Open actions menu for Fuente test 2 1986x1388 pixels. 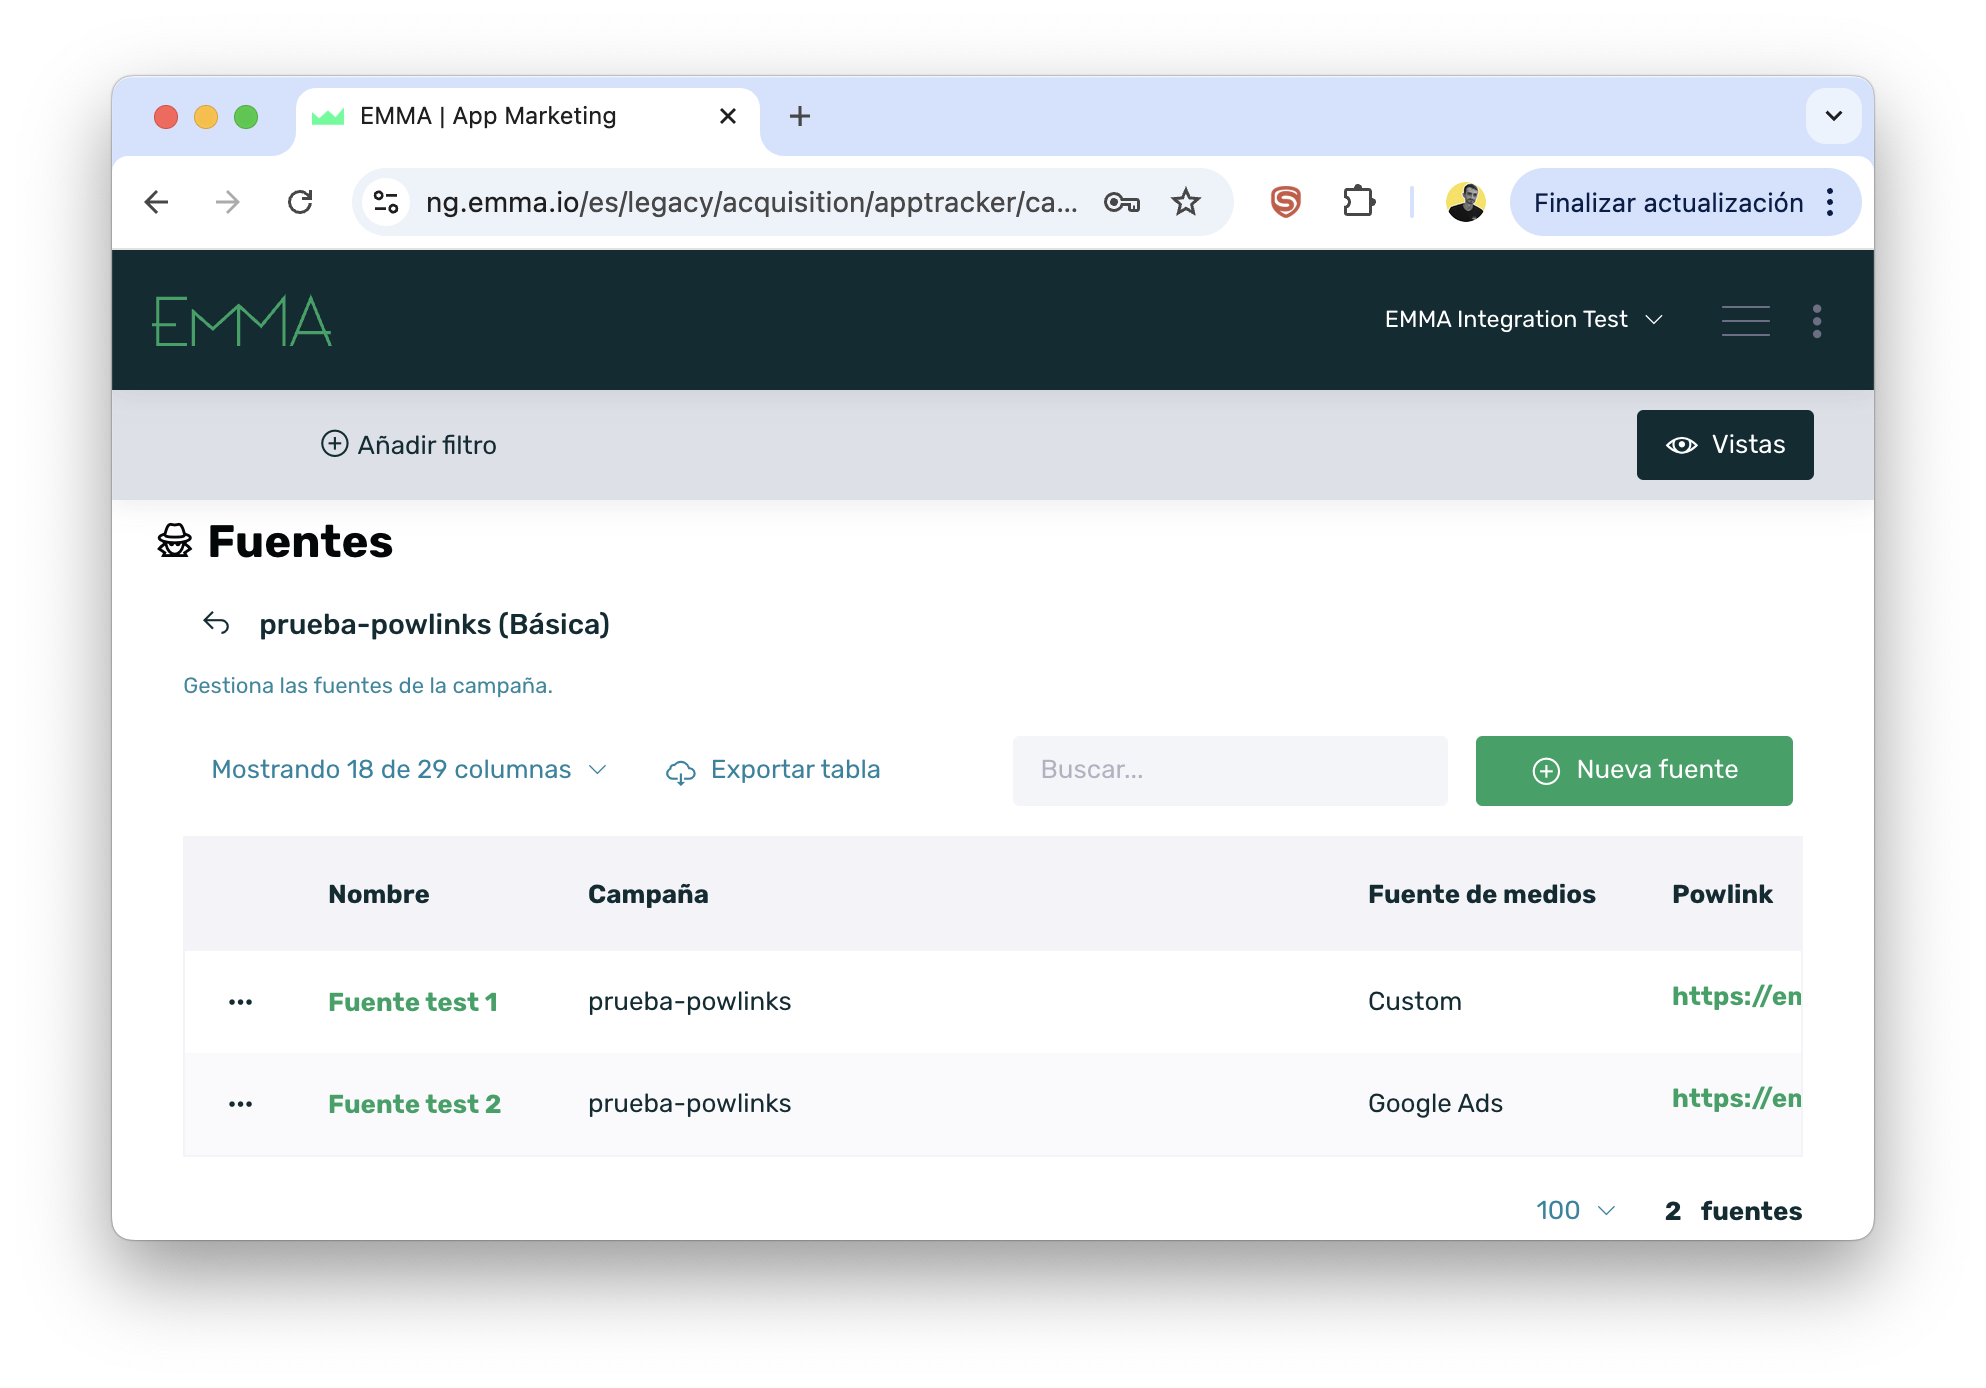240,1104
